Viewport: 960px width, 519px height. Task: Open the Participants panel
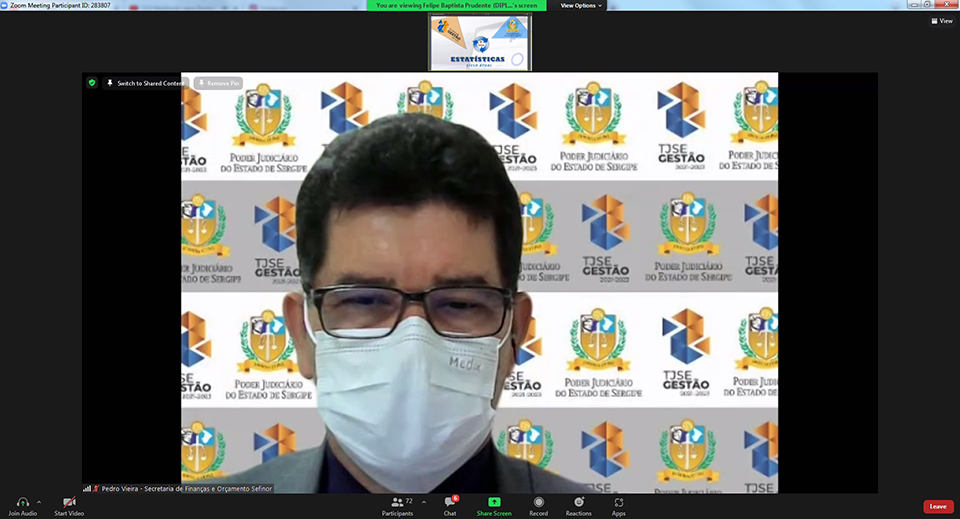coord(397,502)
